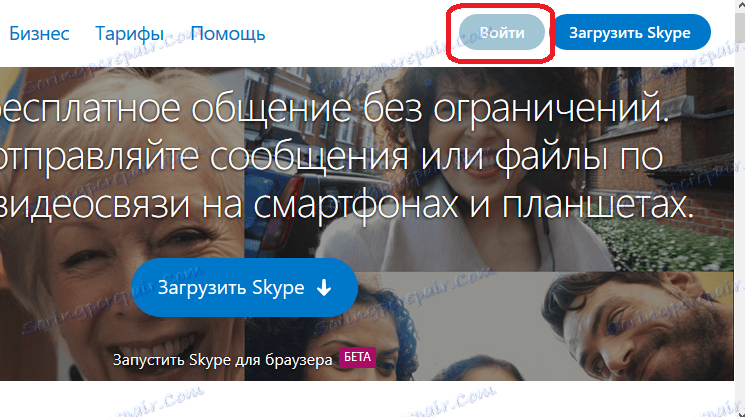
Task: Open the Тарифы navigation link
Action: pyautogui.click(x=129, y=34)
